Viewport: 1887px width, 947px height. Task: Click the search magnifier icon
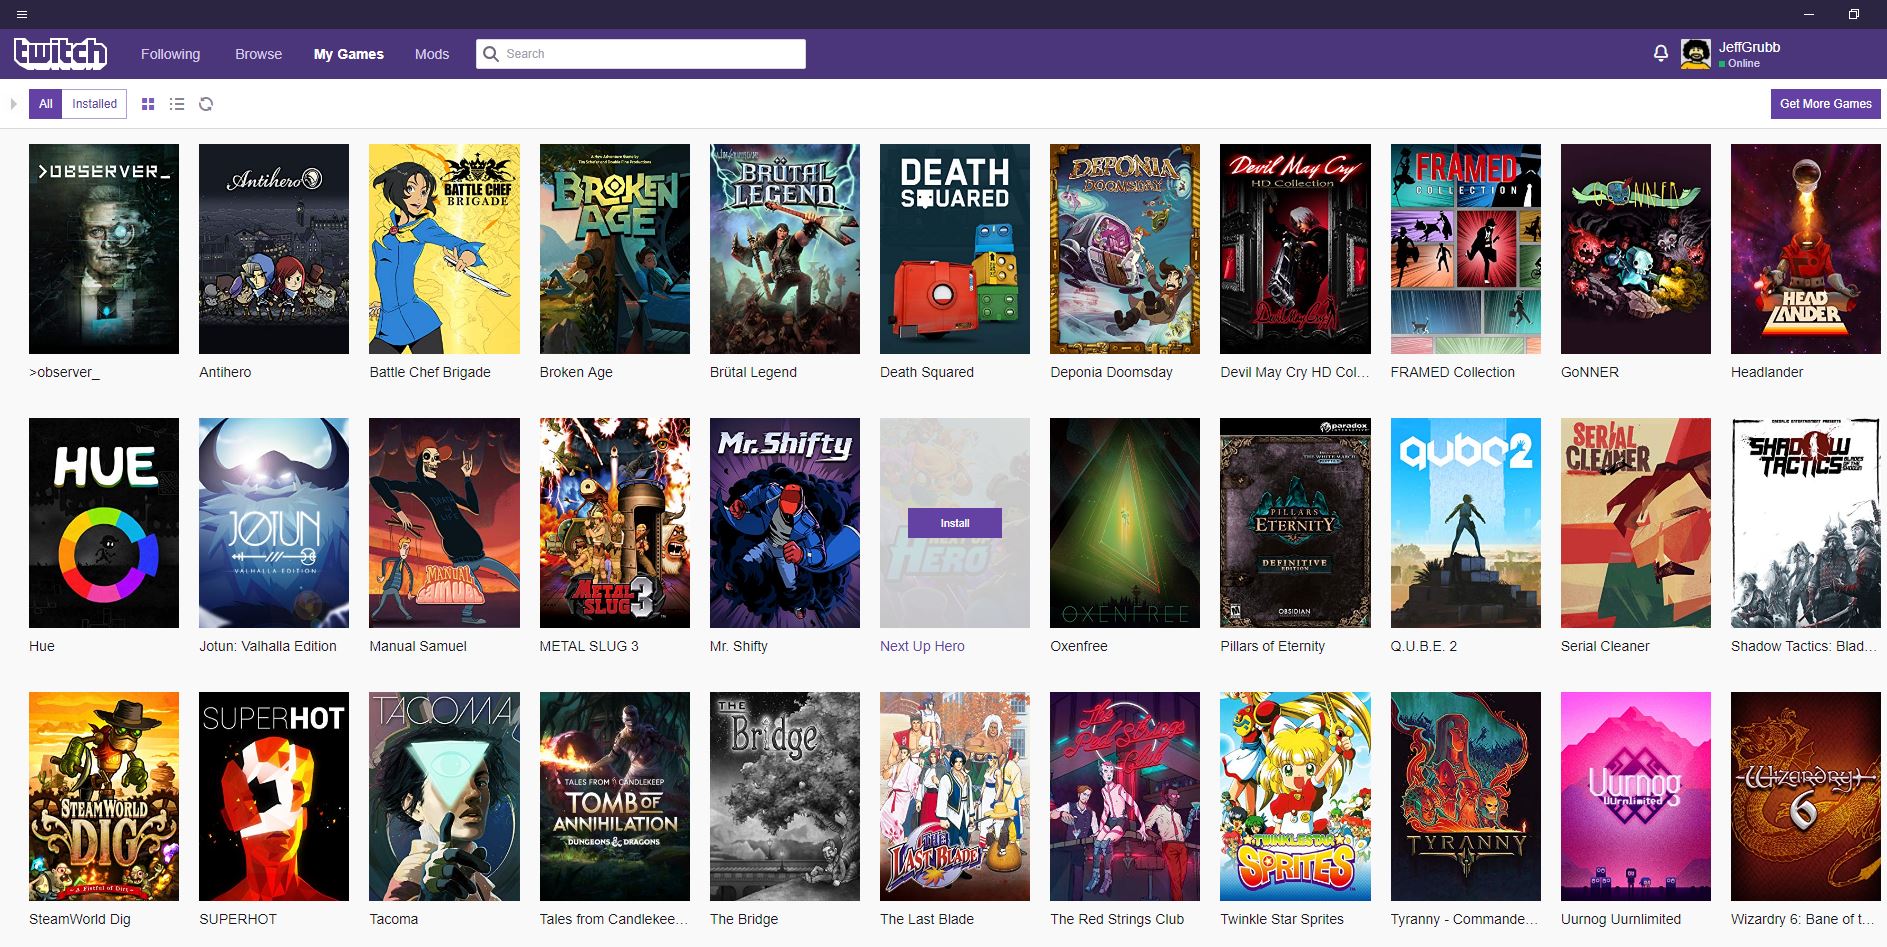[491, 54]
